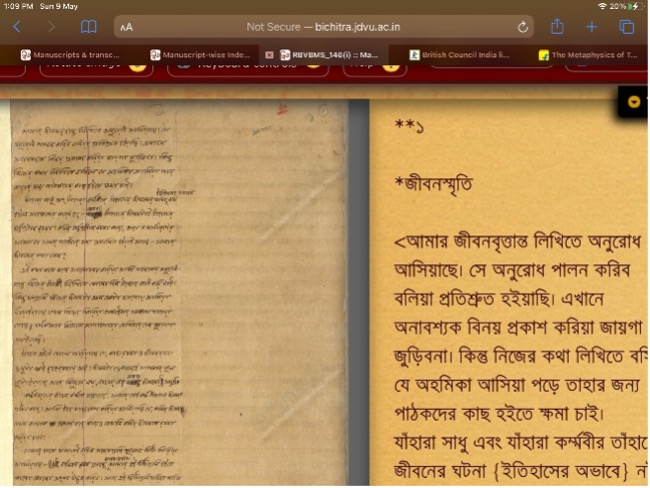Tap the forward navigation arrow
The height and width of the screenshot is (488, 650).
pos(50,27)
